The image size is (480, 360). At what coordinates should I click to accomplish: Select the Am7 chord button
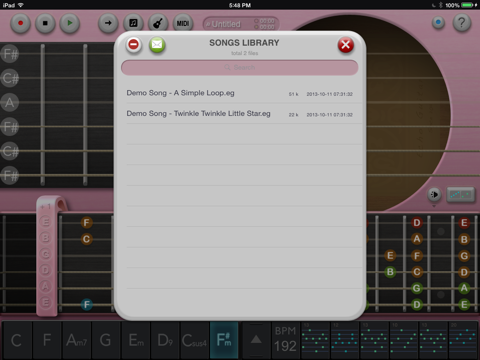(77, 340)
